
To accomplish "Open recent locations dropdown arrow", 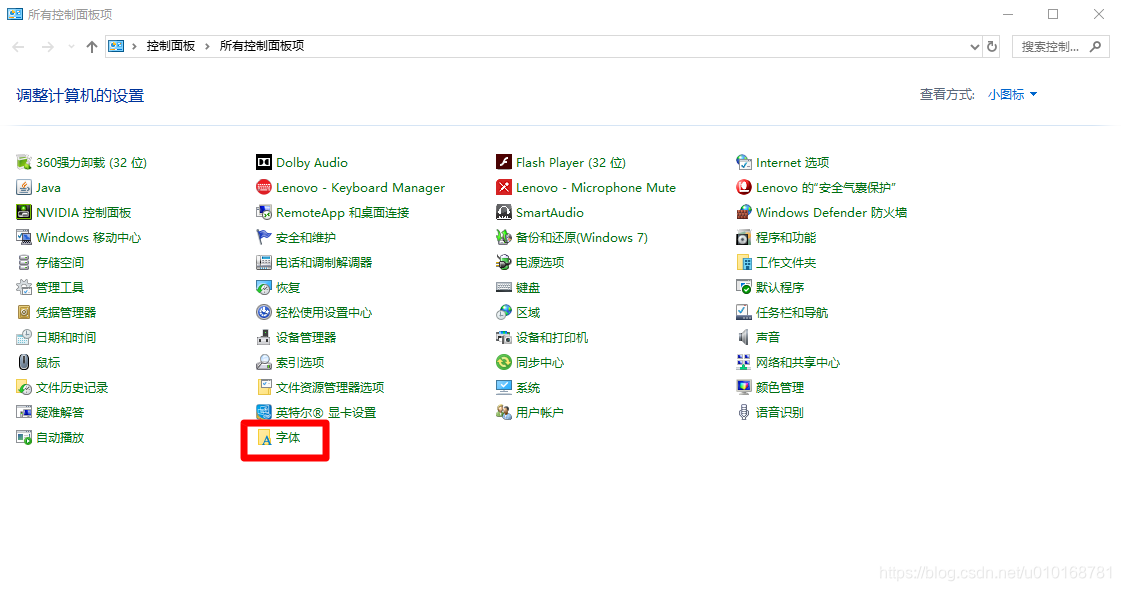I will pyautogui.click(x=71, y=46).
